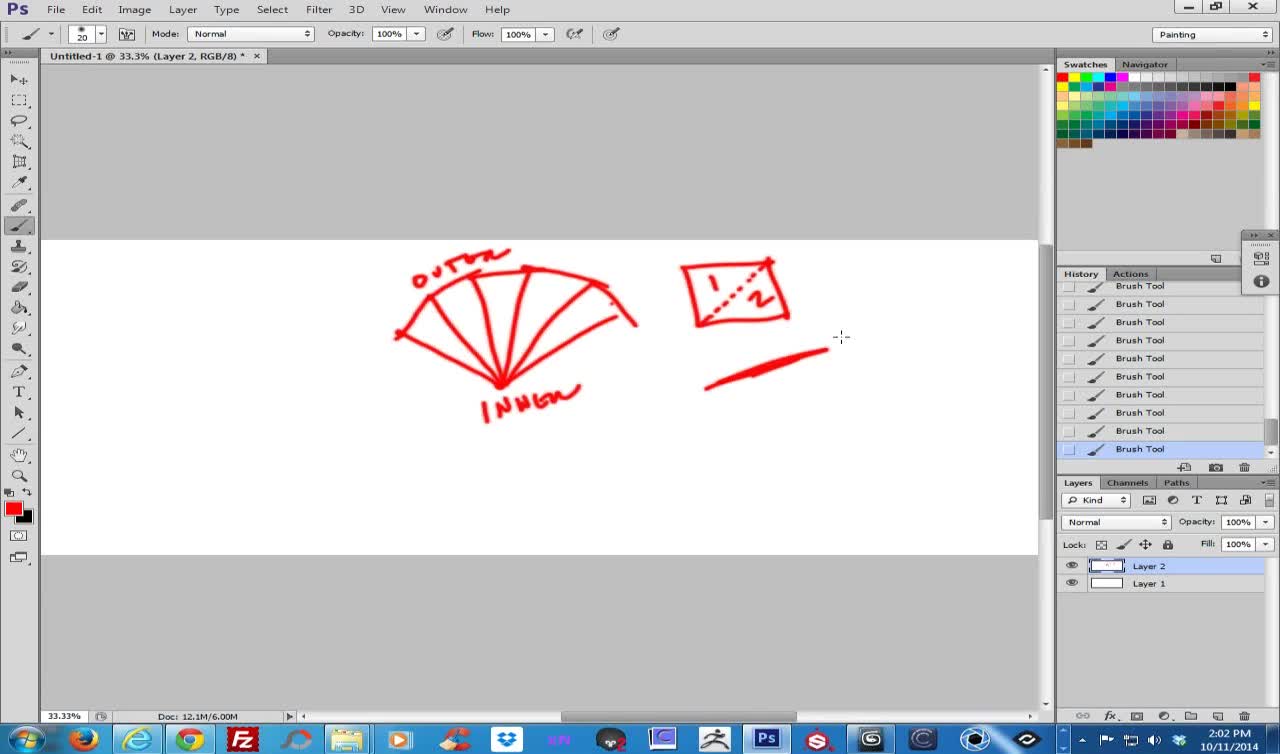Click Layer 2 thumbnail

pyautogui.click(x=1106, y=566)
